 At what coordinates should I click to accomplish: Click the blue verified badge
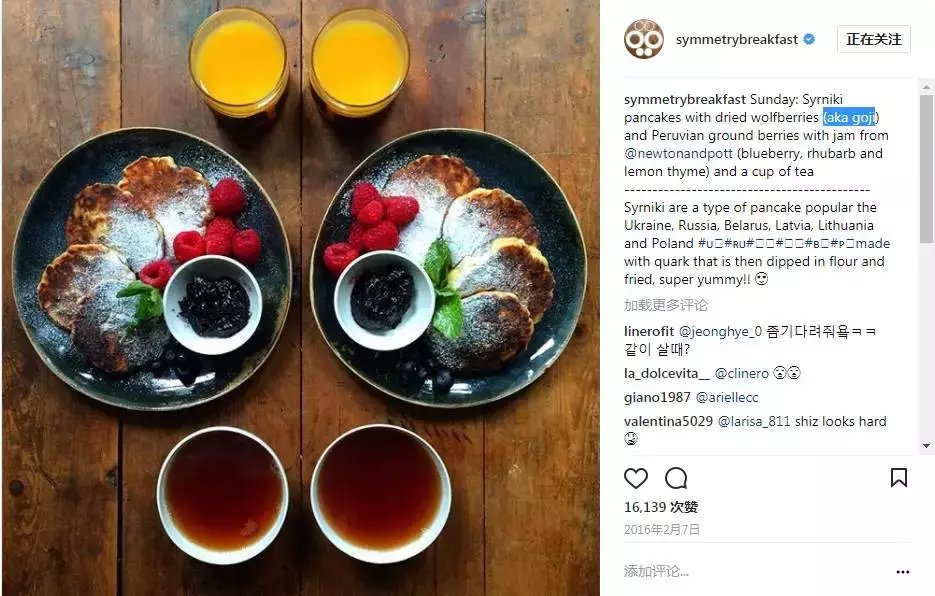click(x=809, y=39)
